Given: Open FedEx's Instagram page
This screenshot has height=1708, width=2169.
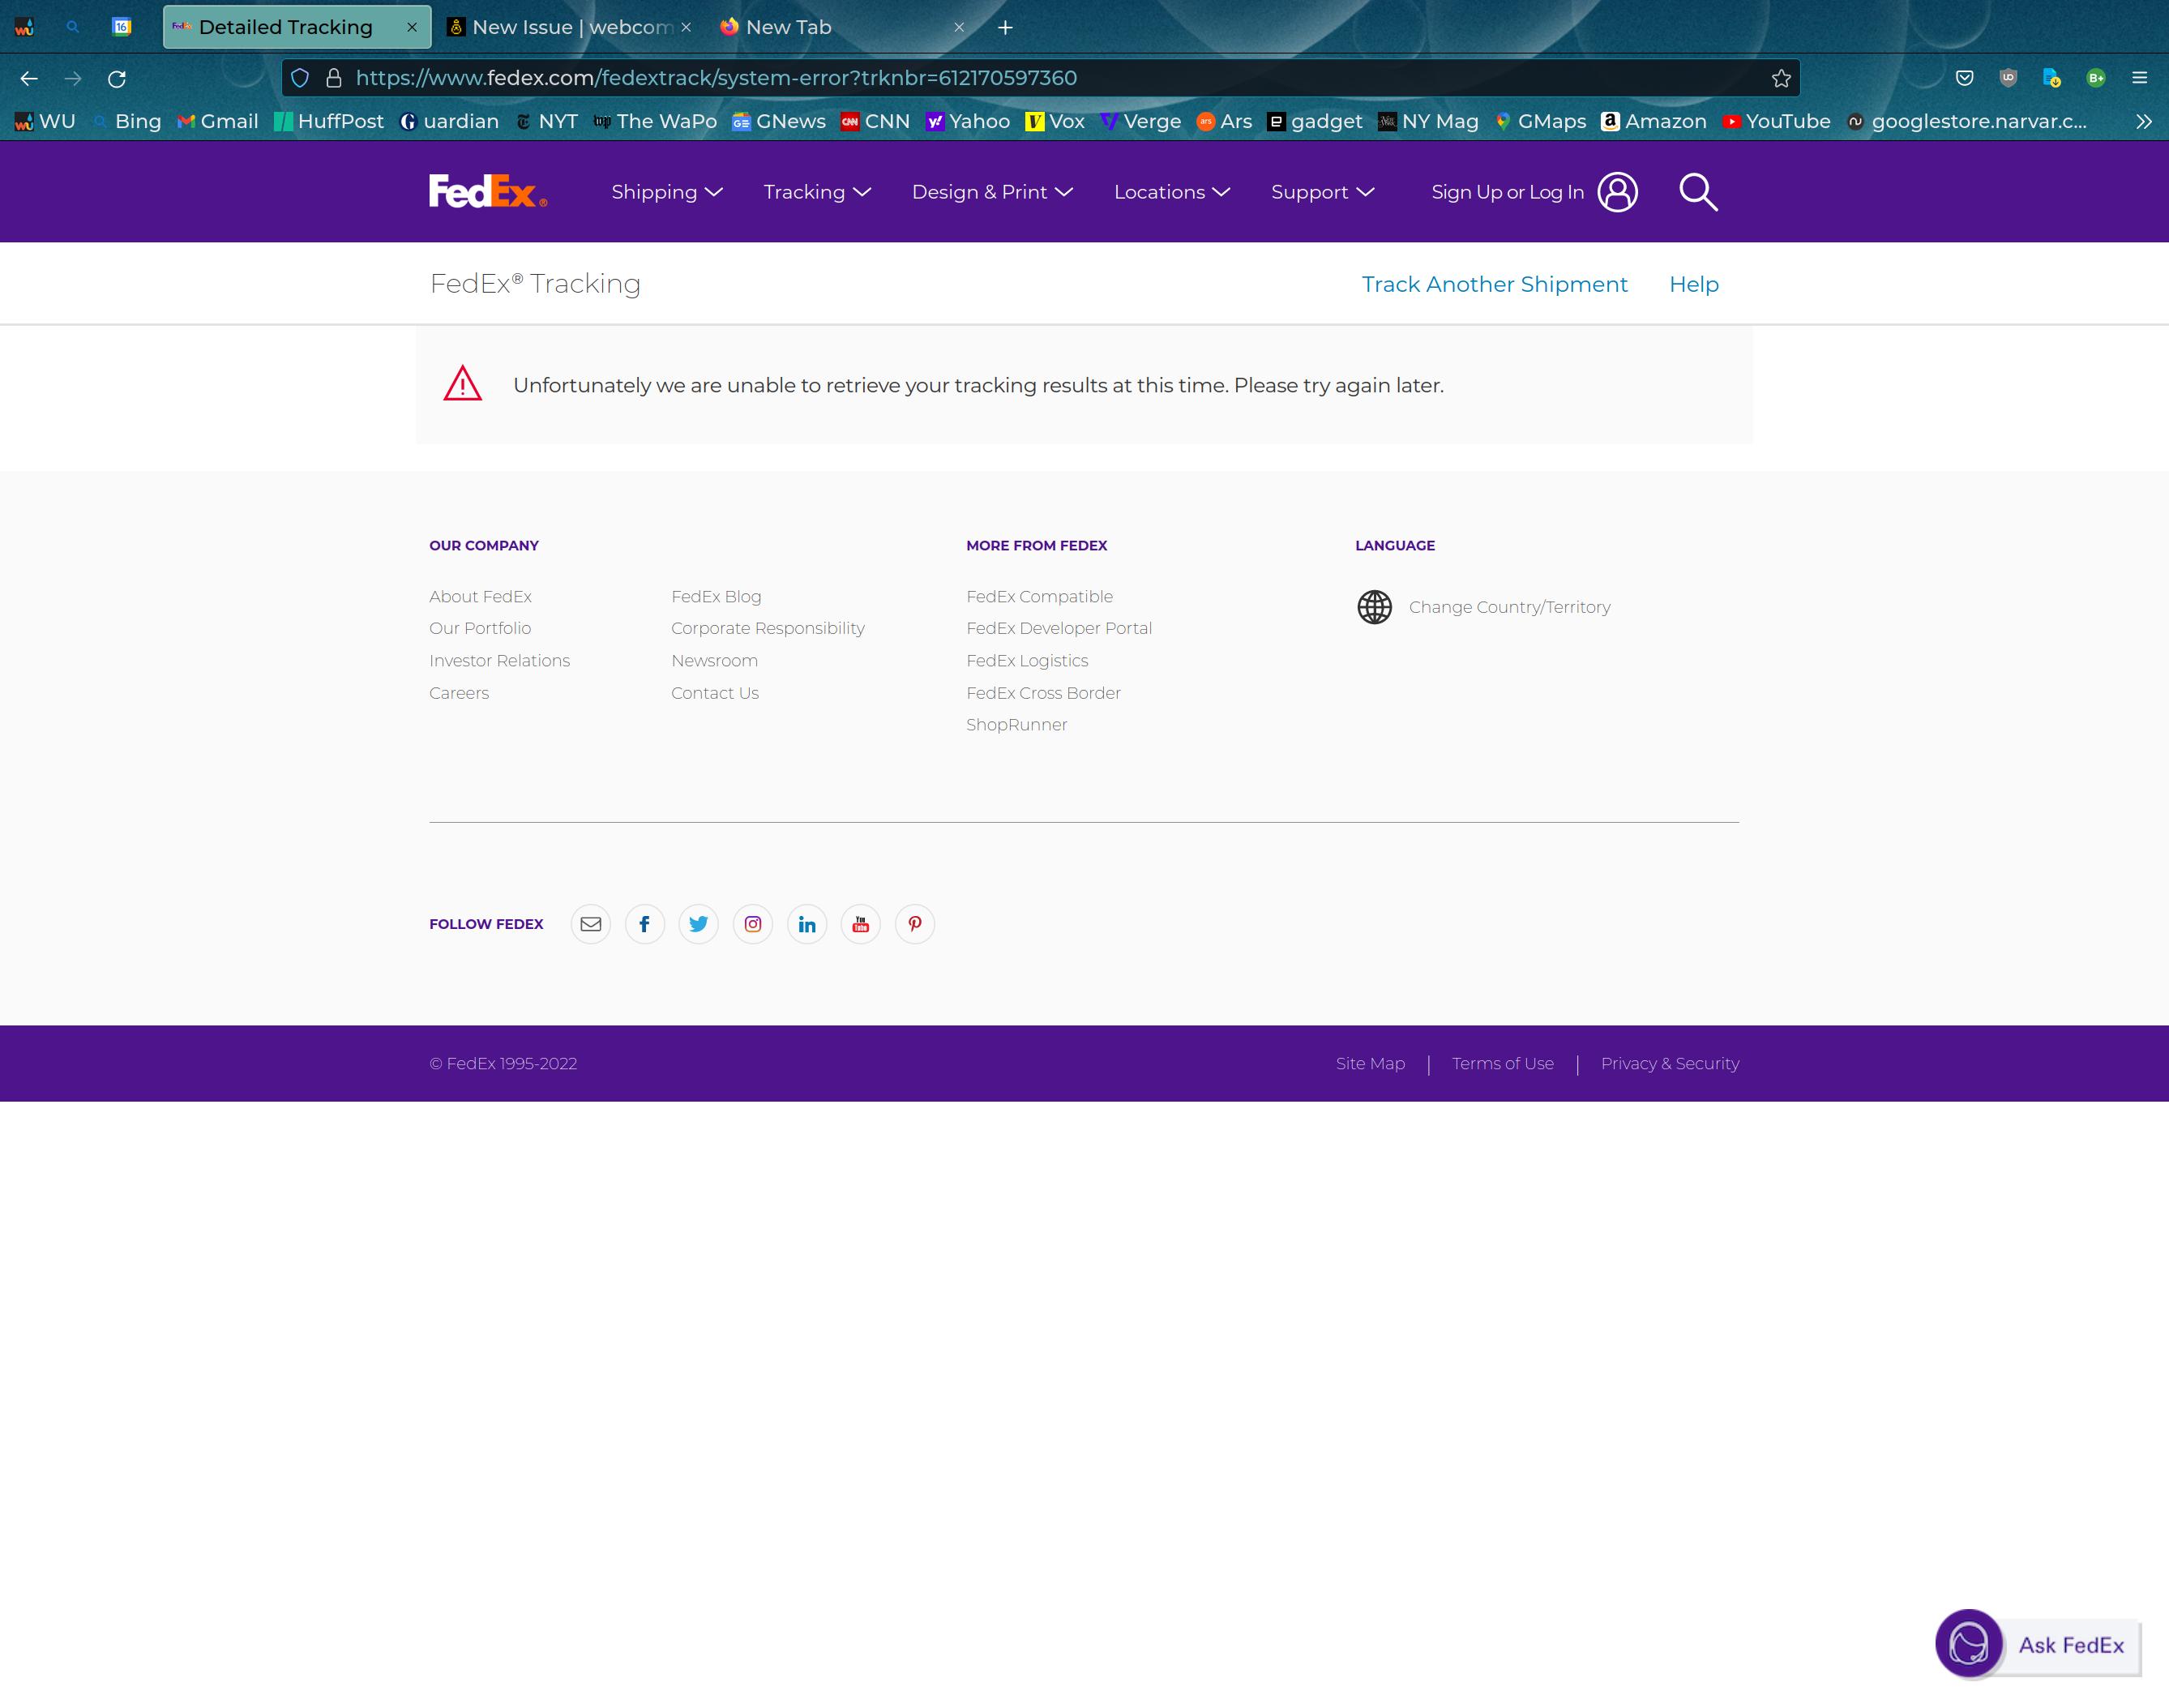Looking at the screenshot, I should click(753, 924).
